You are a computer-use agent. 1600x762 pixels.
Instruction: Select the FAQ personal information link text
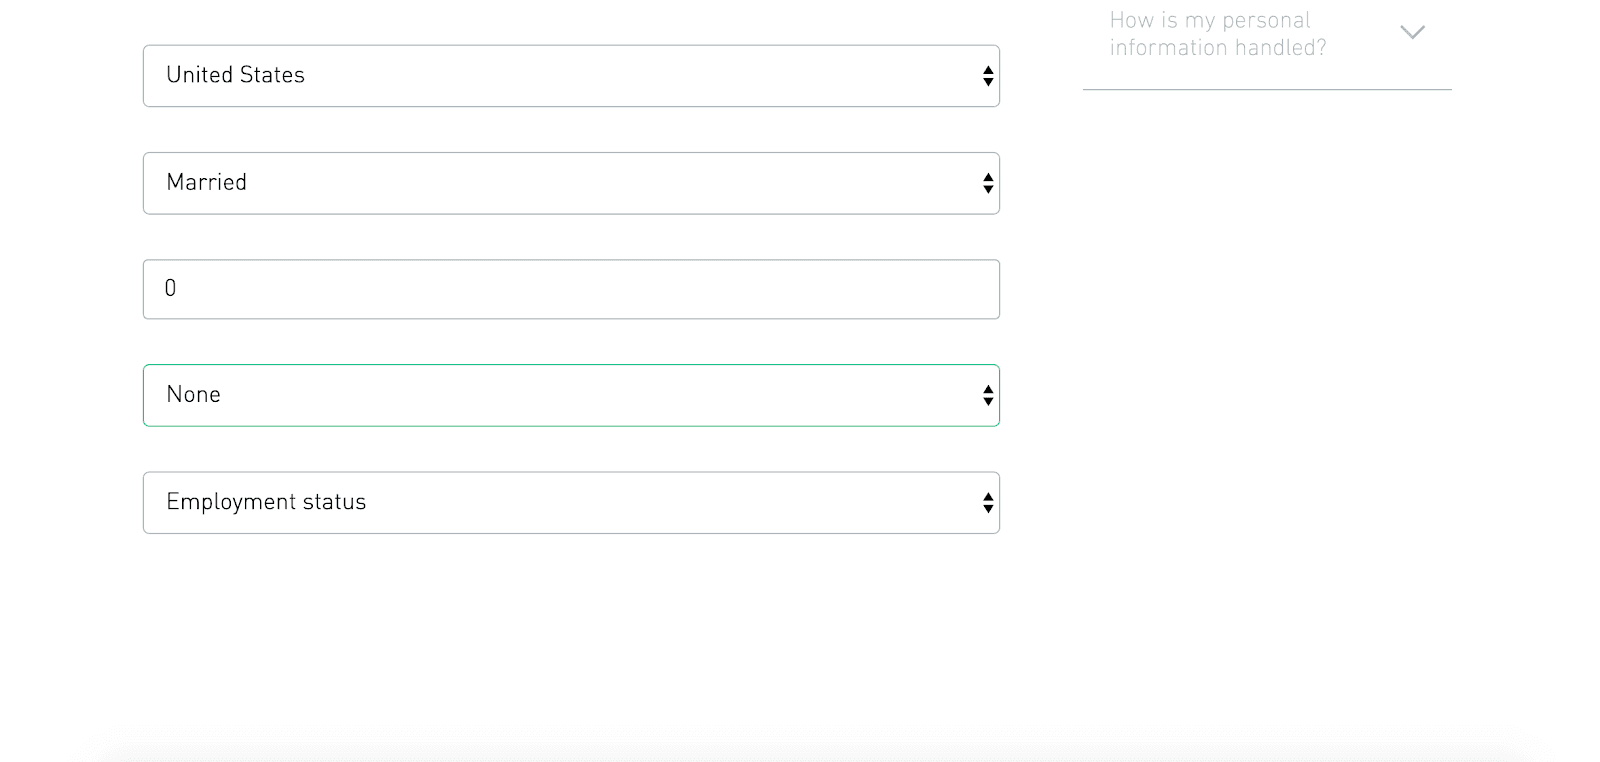(1218, 34)
